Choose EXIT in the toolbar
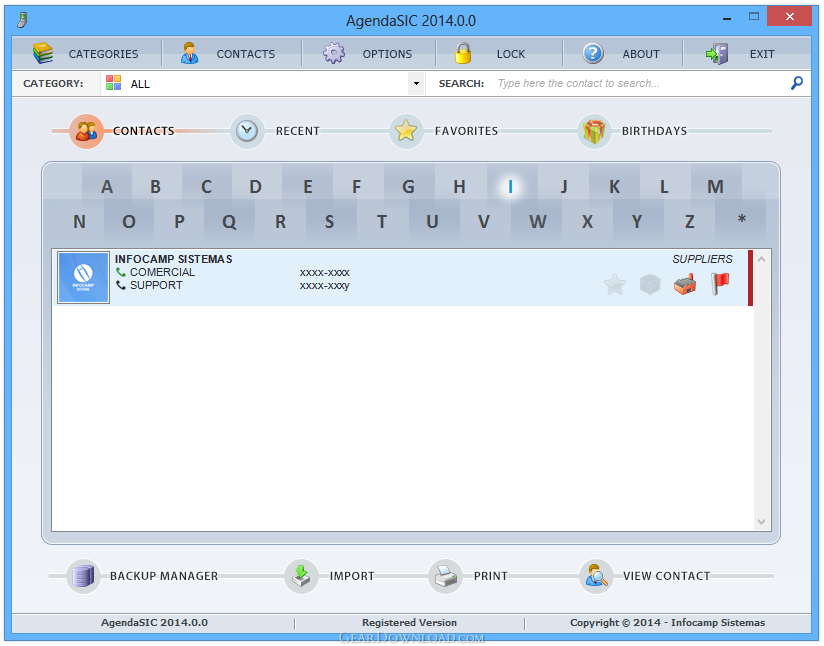 [761, 54]
